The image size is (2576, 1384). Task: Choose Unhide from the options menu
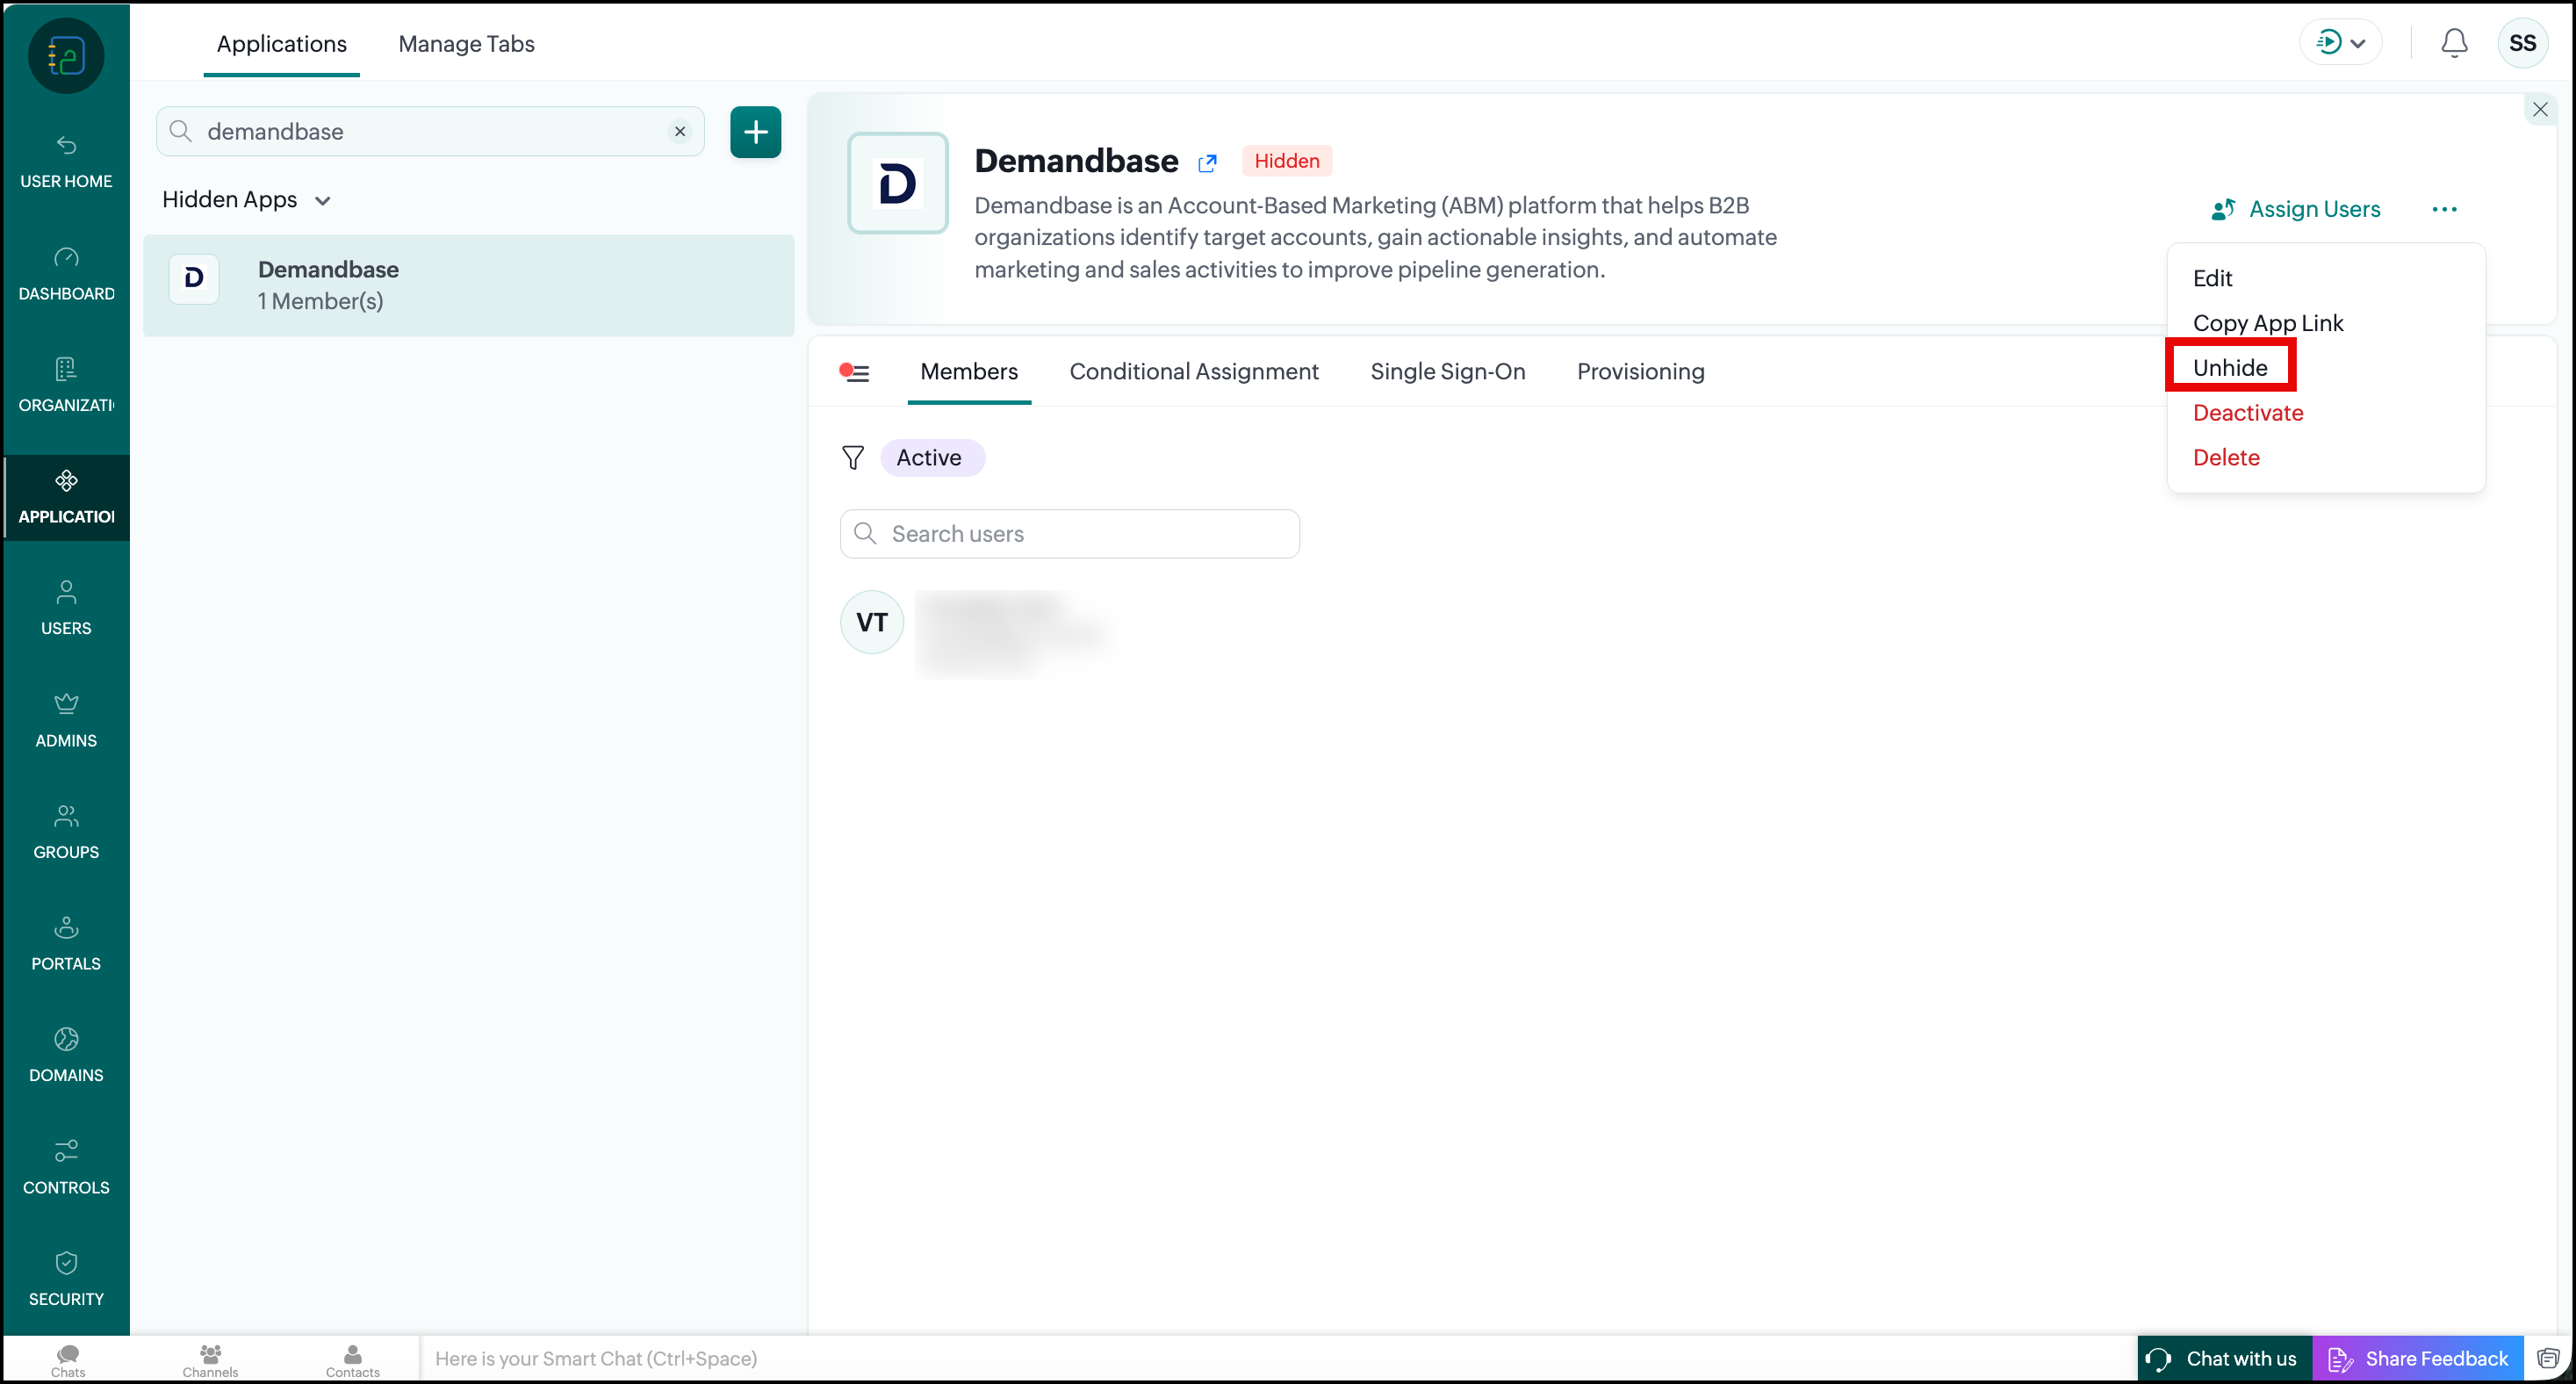coord(2230,367)
